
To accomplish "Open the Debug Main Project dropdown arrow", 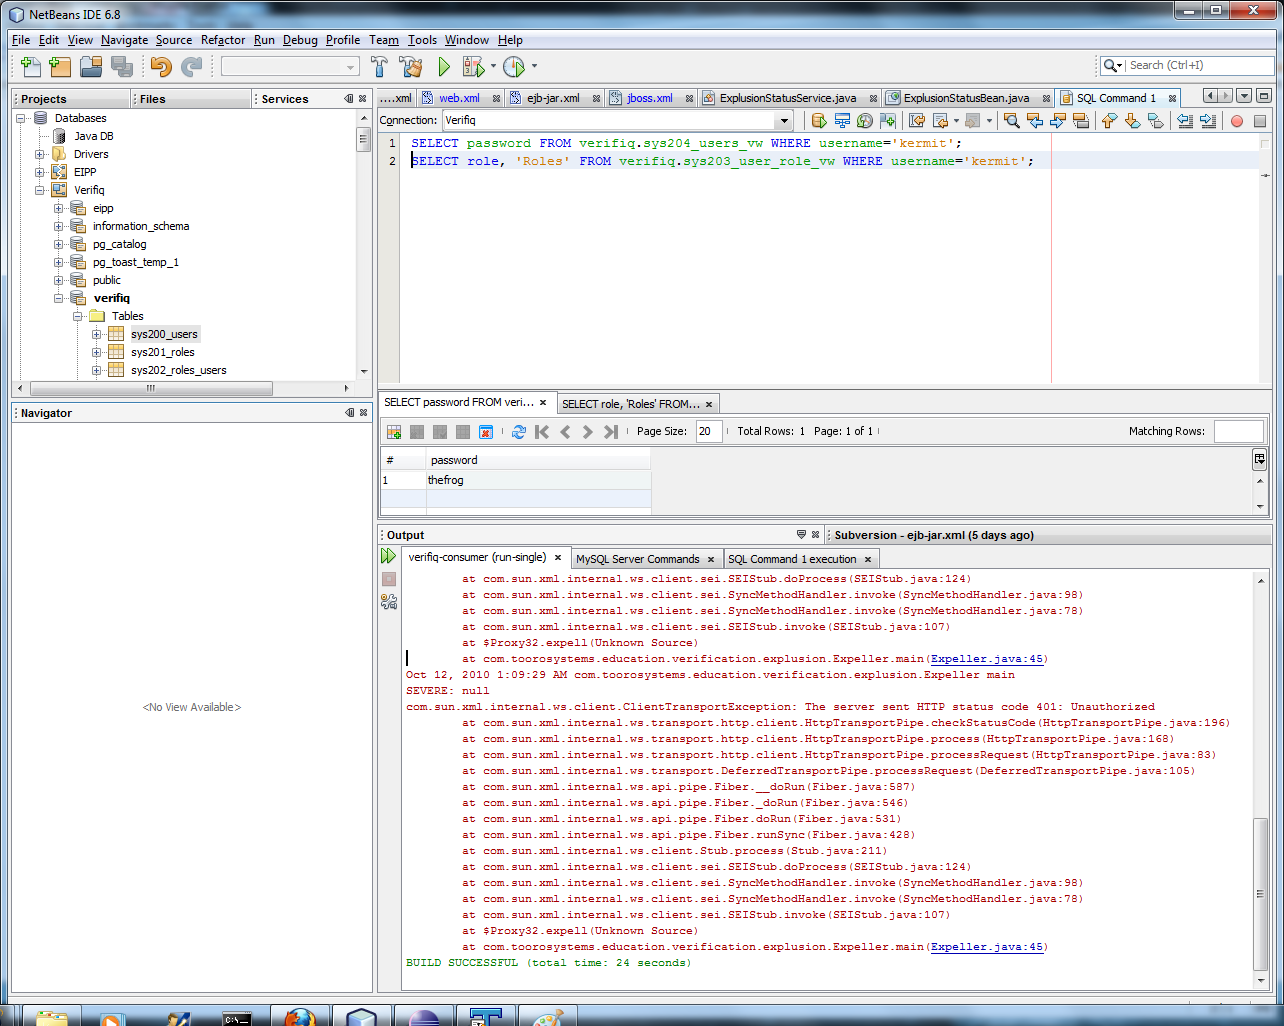I will click(x=493, y=67).
